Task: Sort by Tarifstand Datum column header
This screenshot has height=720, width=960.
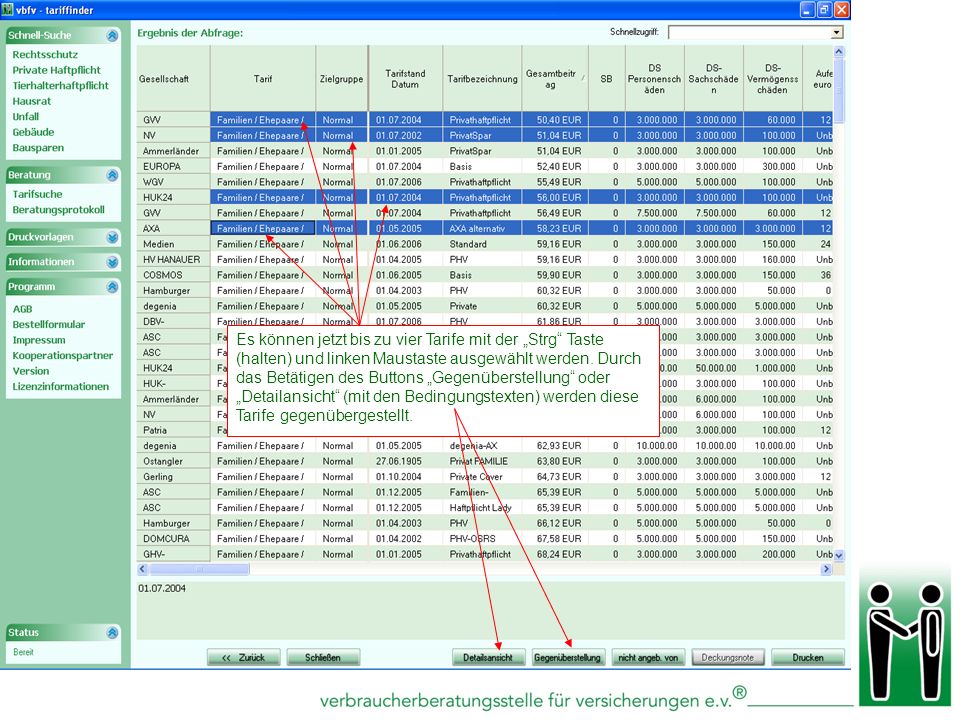Action: (405, 79)
